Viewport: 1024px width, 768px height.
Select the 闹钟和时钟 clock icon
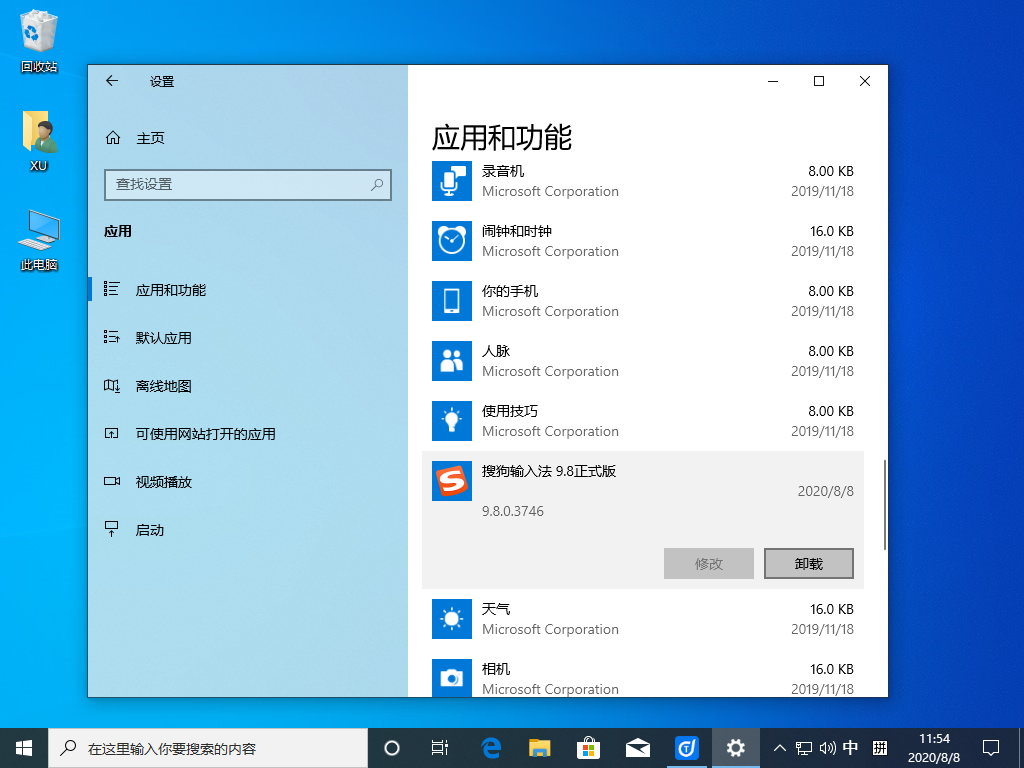[x=451, y=241]
